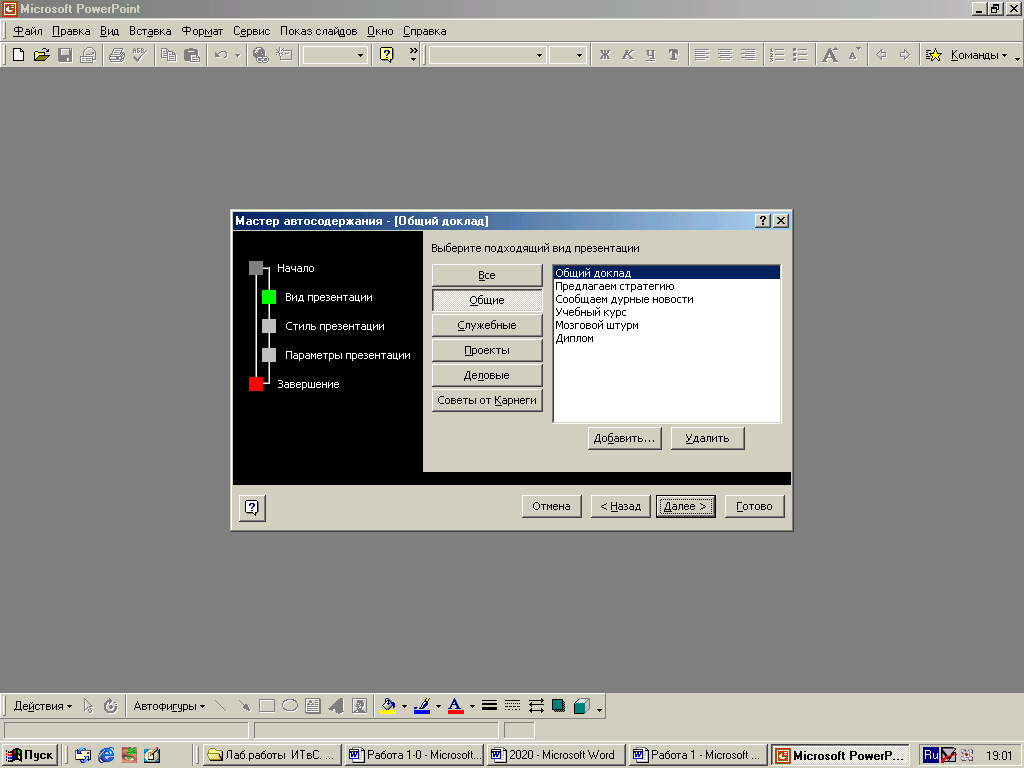Open the Вставка menu
The width and height of the screenshot is (1024, 768).
(x=150, y=31)
